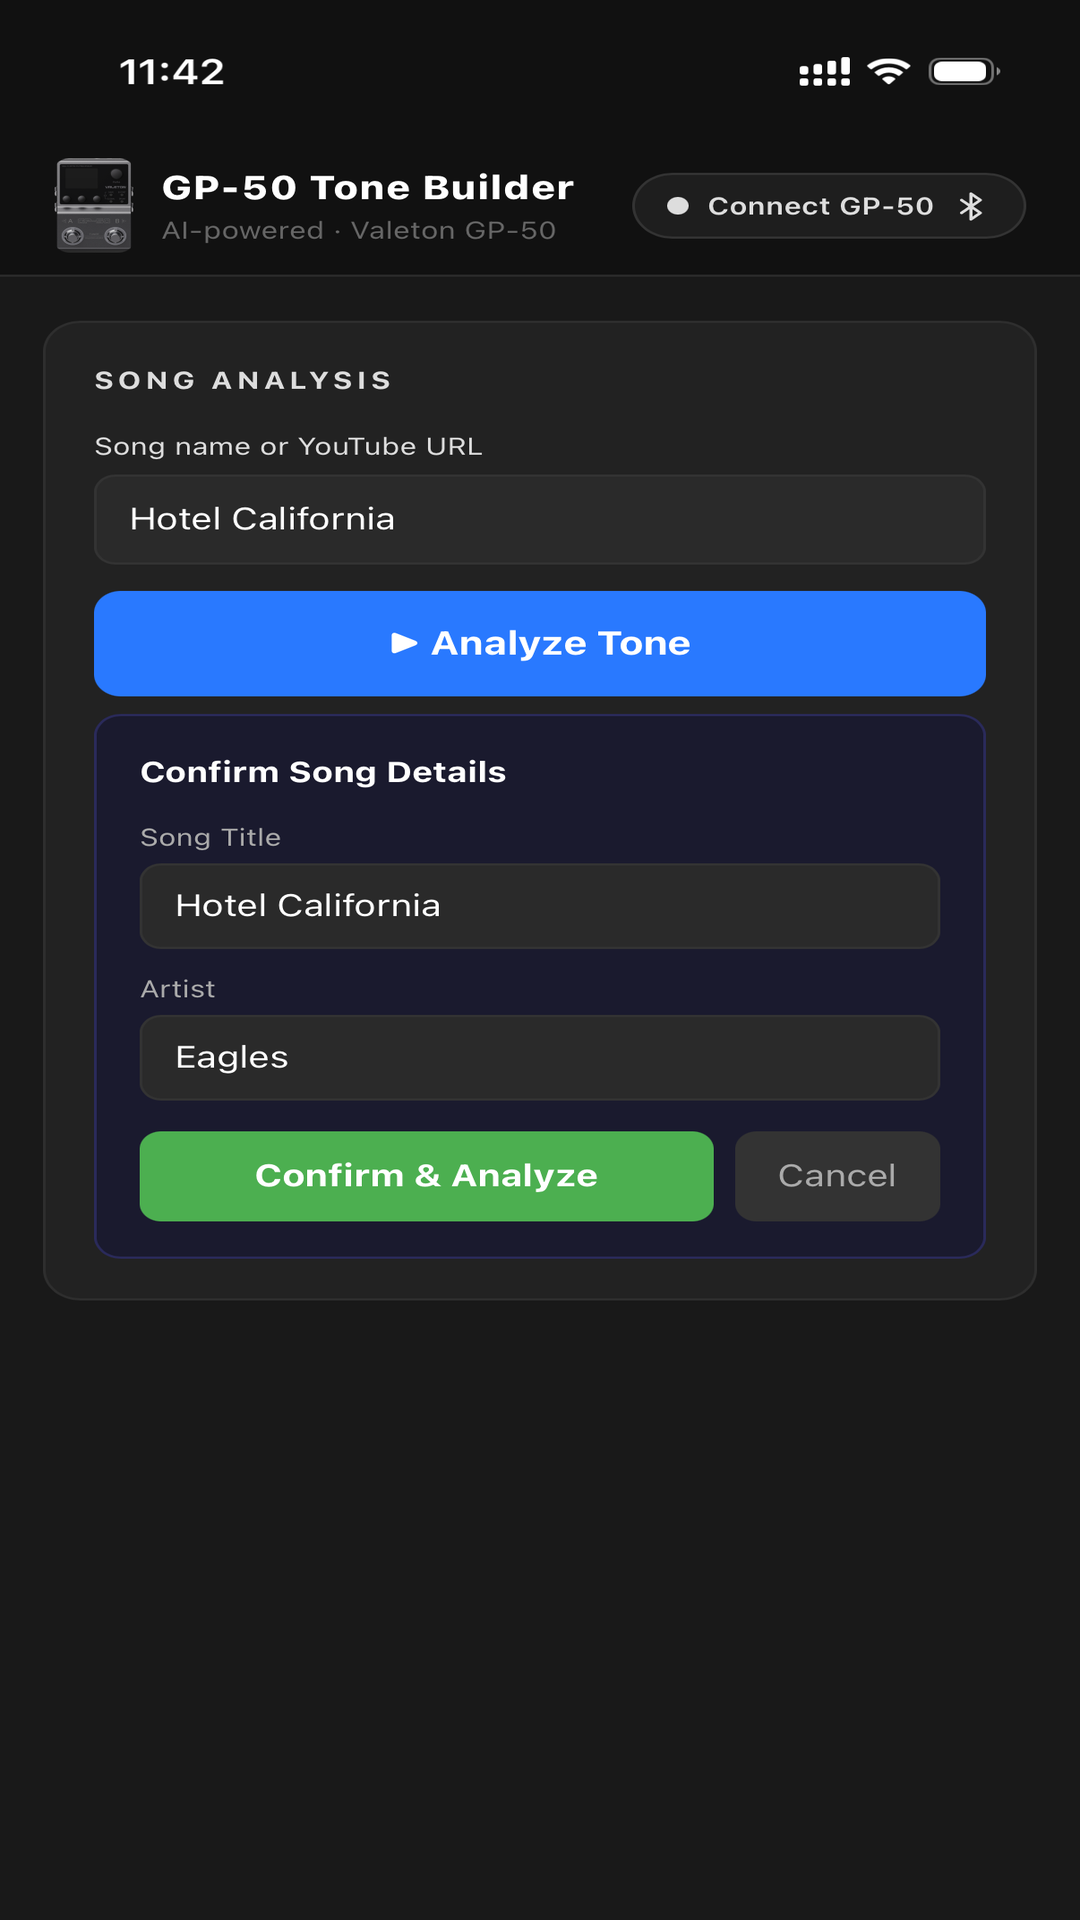1080x1920 pixels.
Task: Click the AI-powered Valeton GP-50 subtitle
Action: coord(360,230)
